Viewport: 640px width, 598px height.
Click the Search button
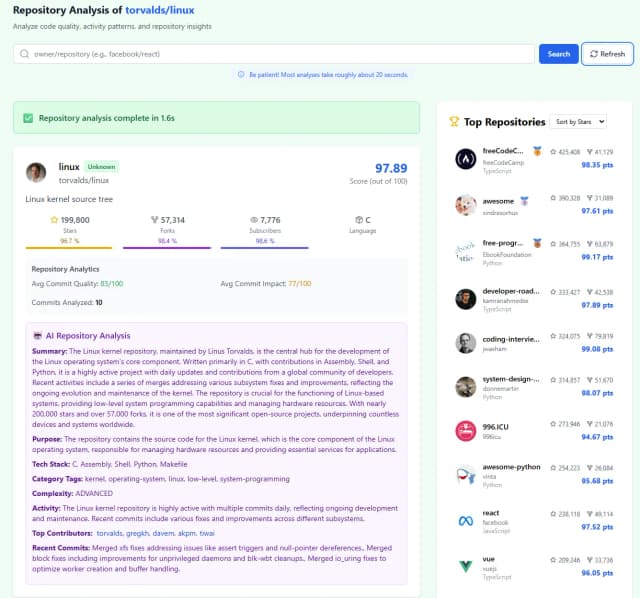click(x=558, y=54)
